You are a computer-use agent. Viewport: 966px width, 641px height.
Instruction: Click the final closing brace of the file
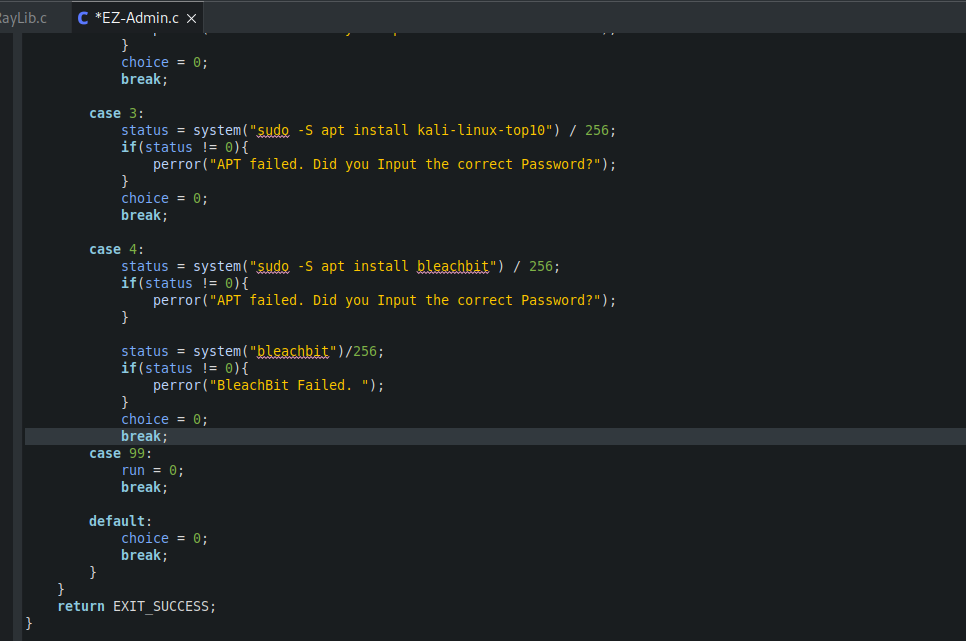coord(29,623)
